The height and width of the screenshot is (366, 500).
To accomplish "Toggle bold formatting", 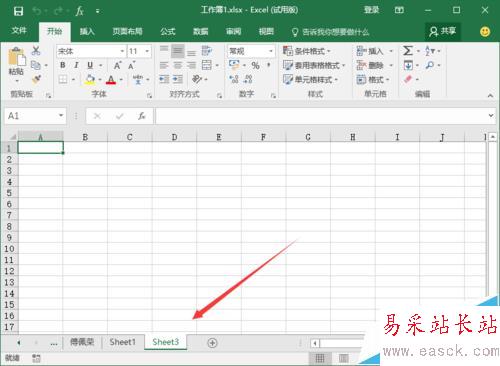I will pyautogui.click(x=63, y=65).
